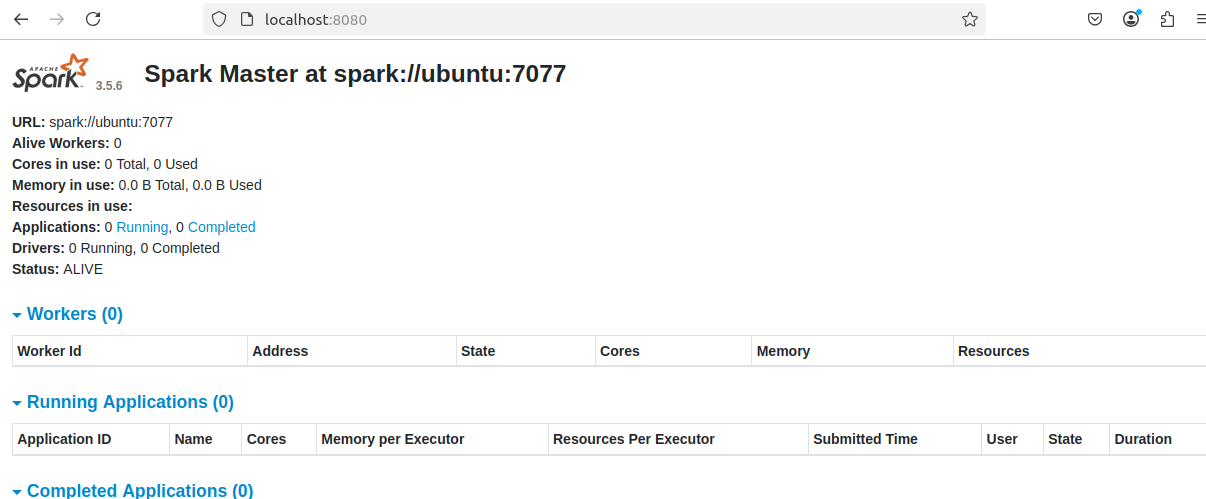The height and width of the screenshot is (499, 1206).
Task: Collapse the Completed Applications (0) section
Action: point(133,490)
